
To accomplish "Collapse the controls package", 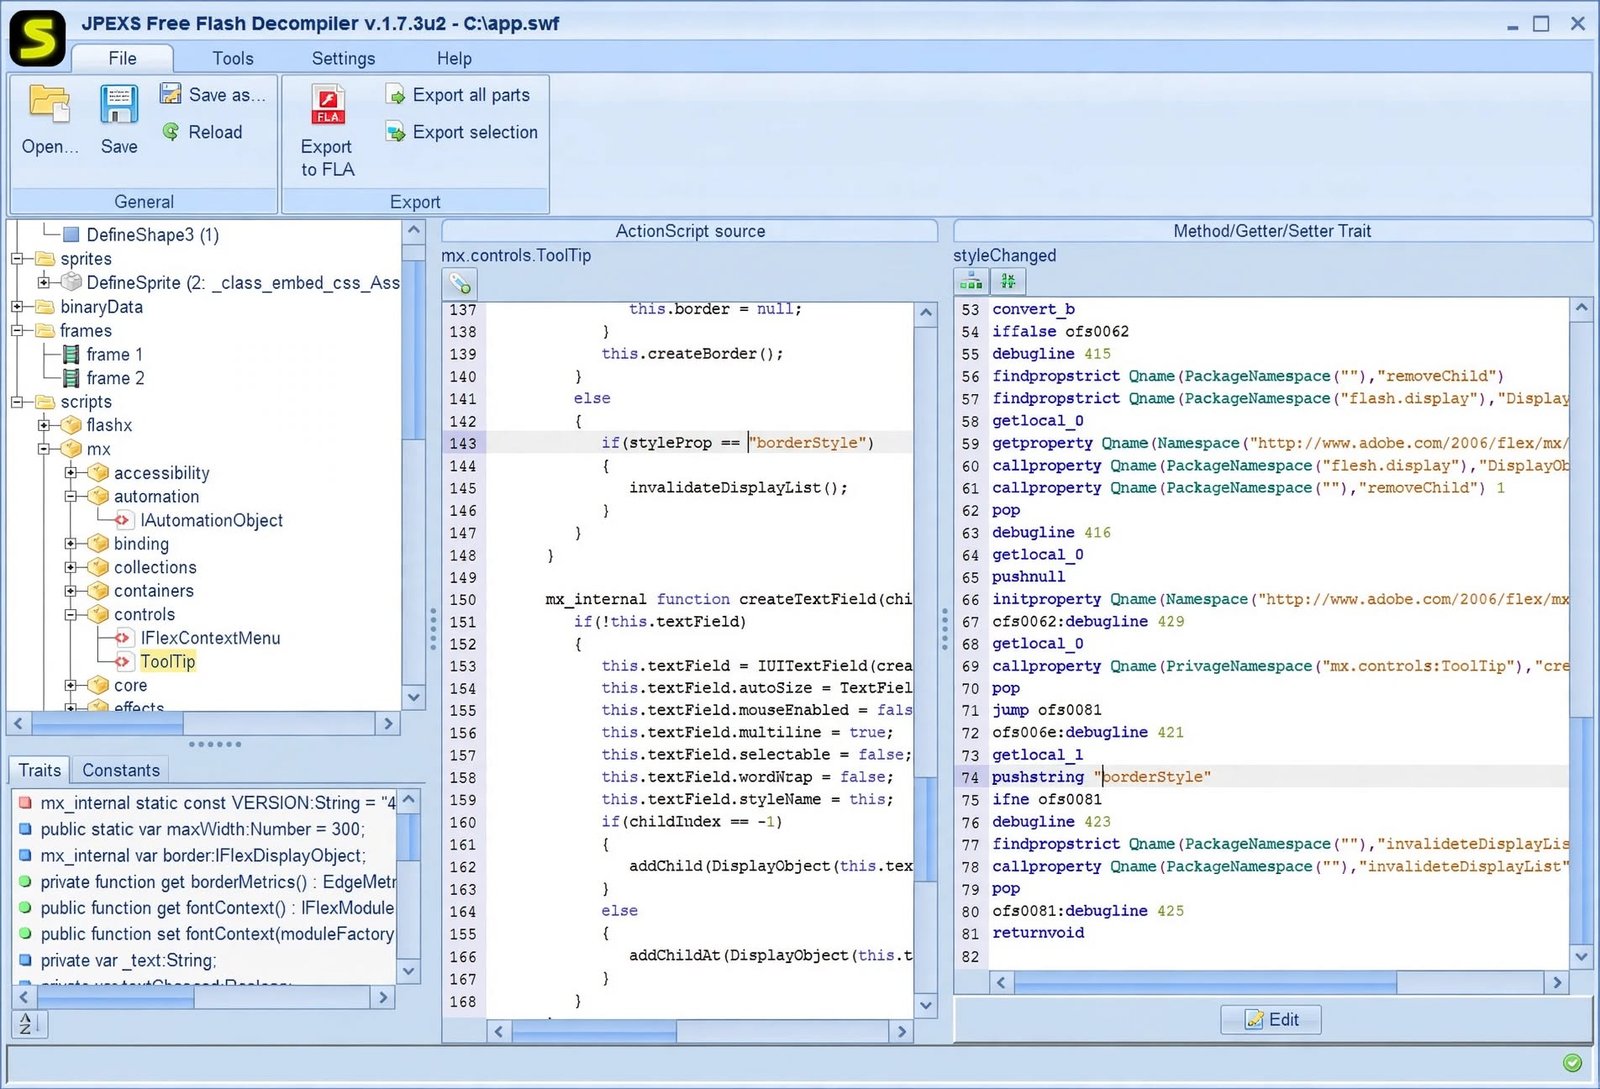I will (71, 614).
